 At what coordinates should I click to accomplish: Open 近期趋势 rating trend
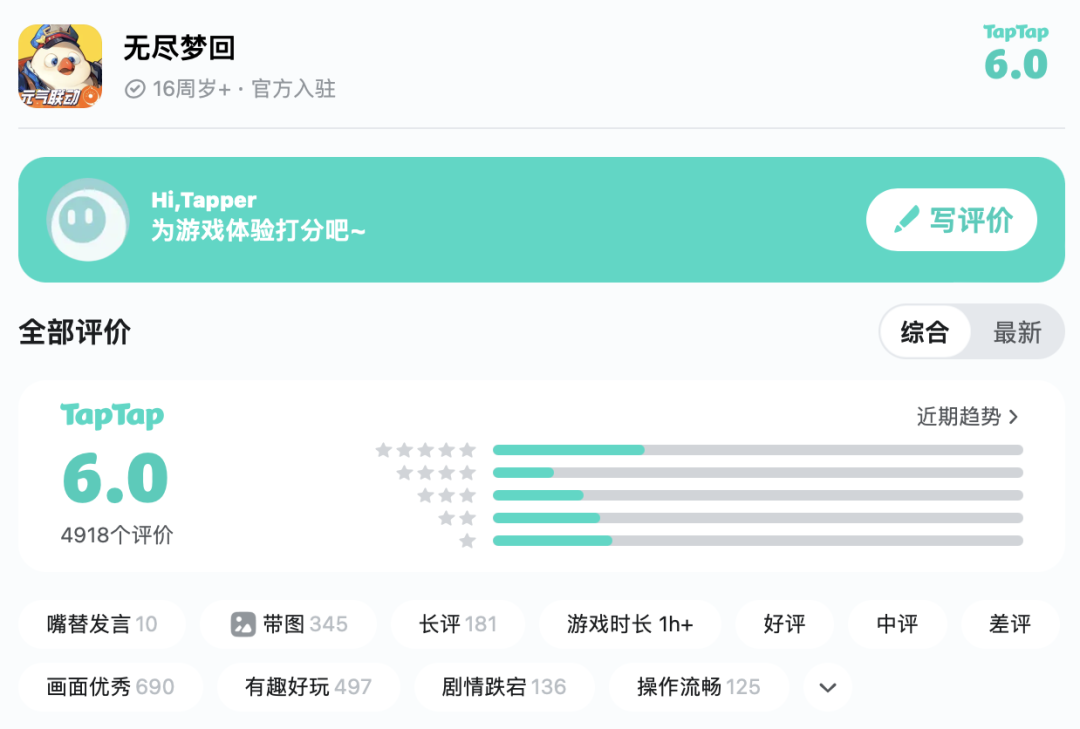pos(967,417)
